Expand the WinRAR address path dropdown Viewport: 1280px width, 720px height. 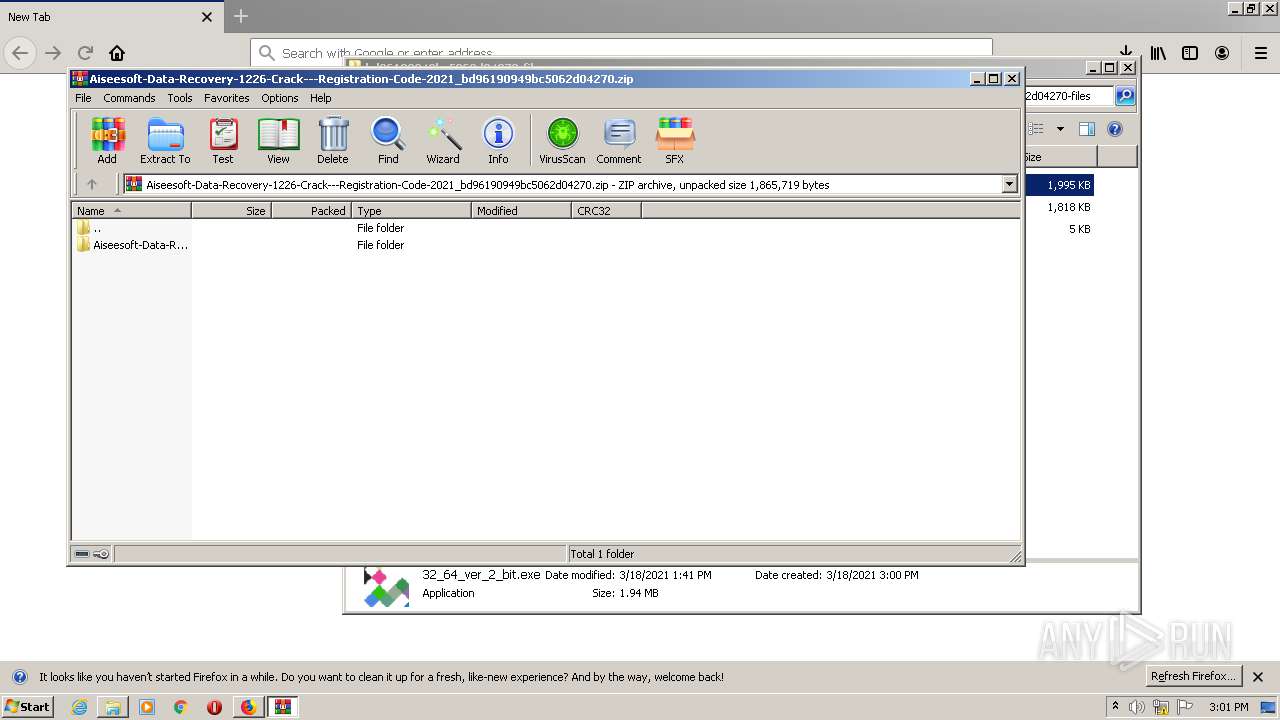[1009, 184]
